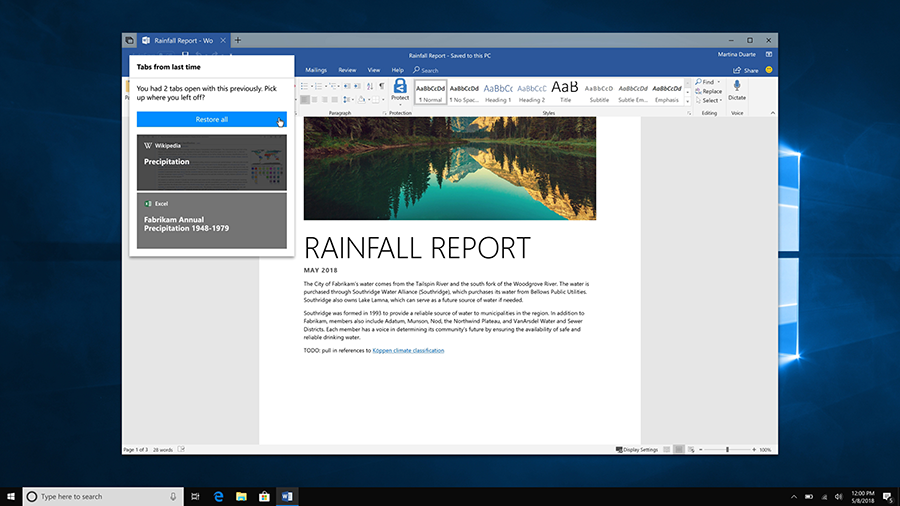Expand the Styles gallery launcher
The image size is (900, 506).
click(689, 114)
